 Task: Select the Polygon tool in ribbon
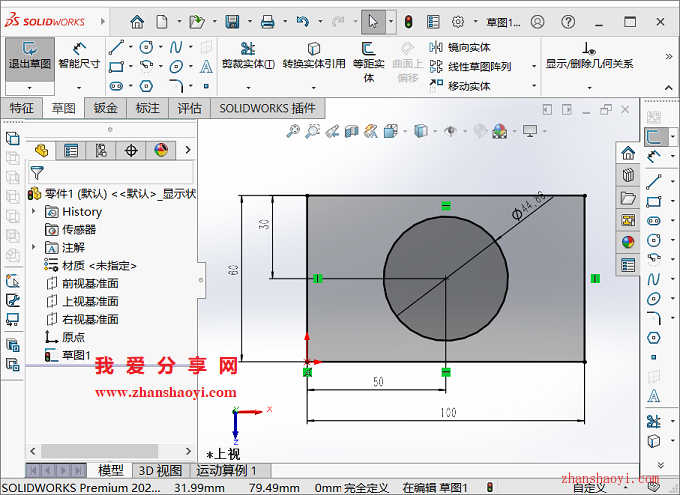click(146, 86)
